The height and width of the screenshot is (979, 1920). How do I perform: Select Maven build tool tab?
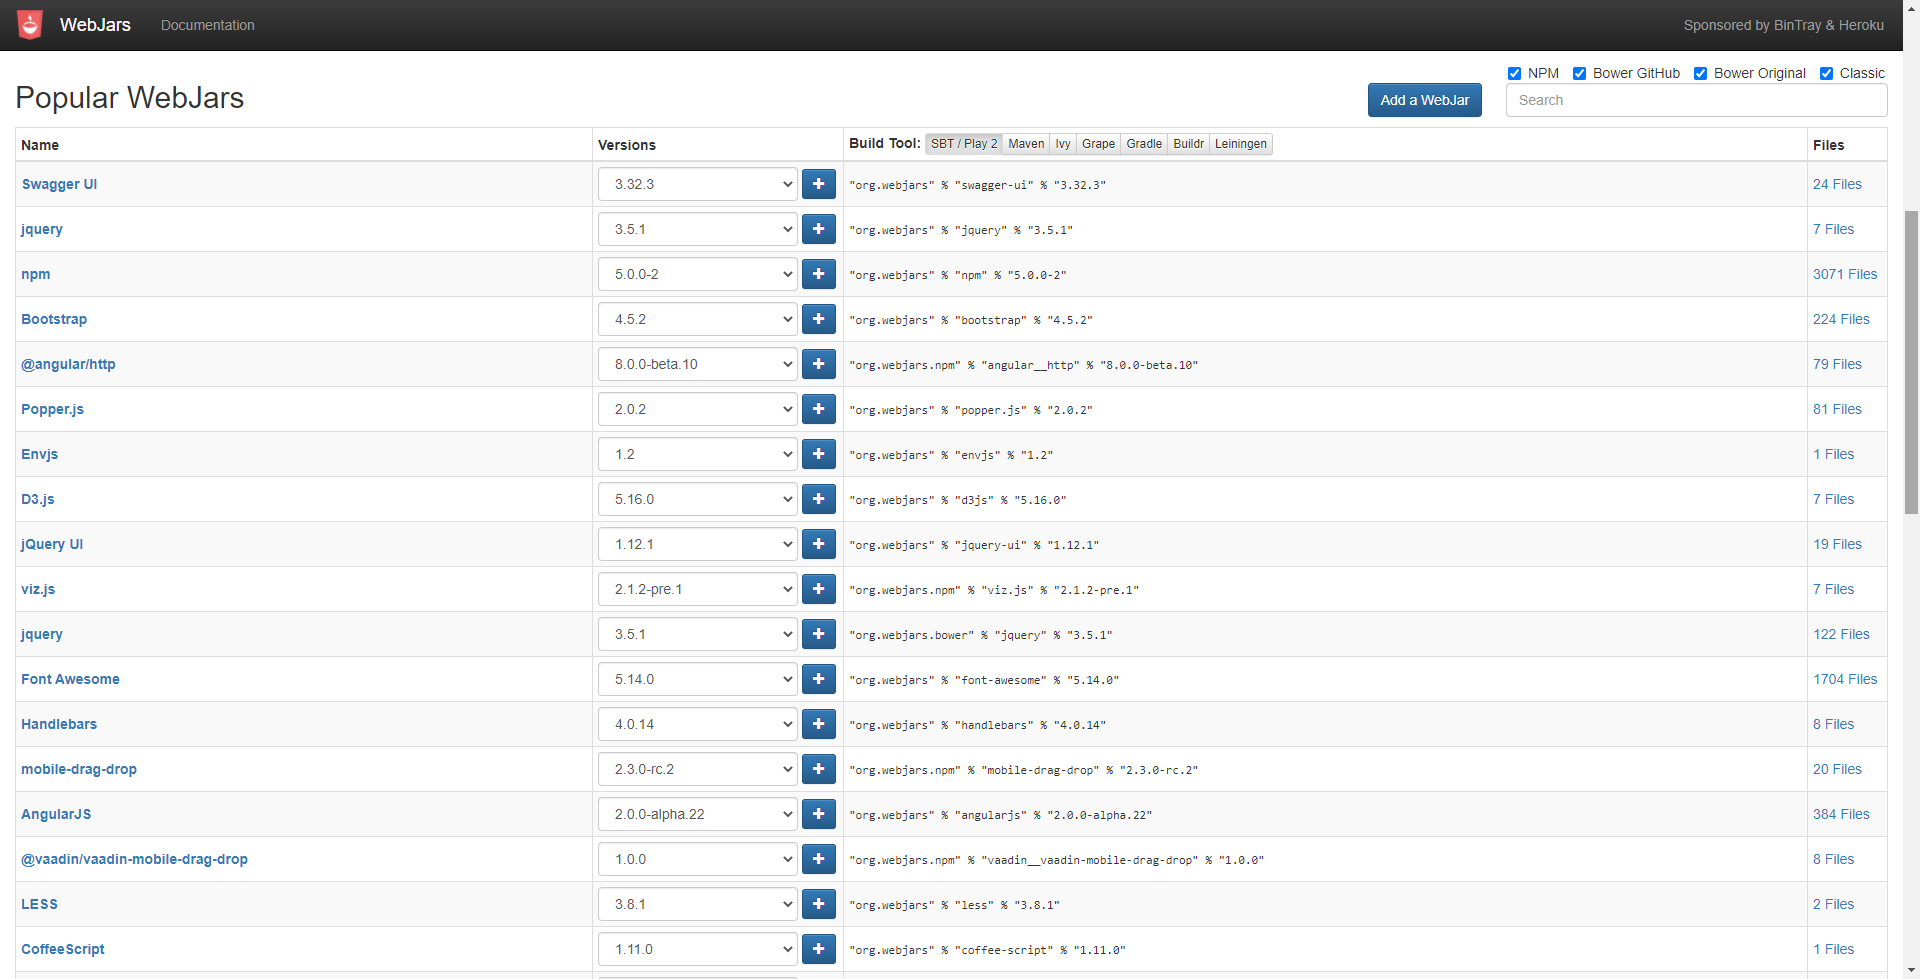pos(1026,144)
